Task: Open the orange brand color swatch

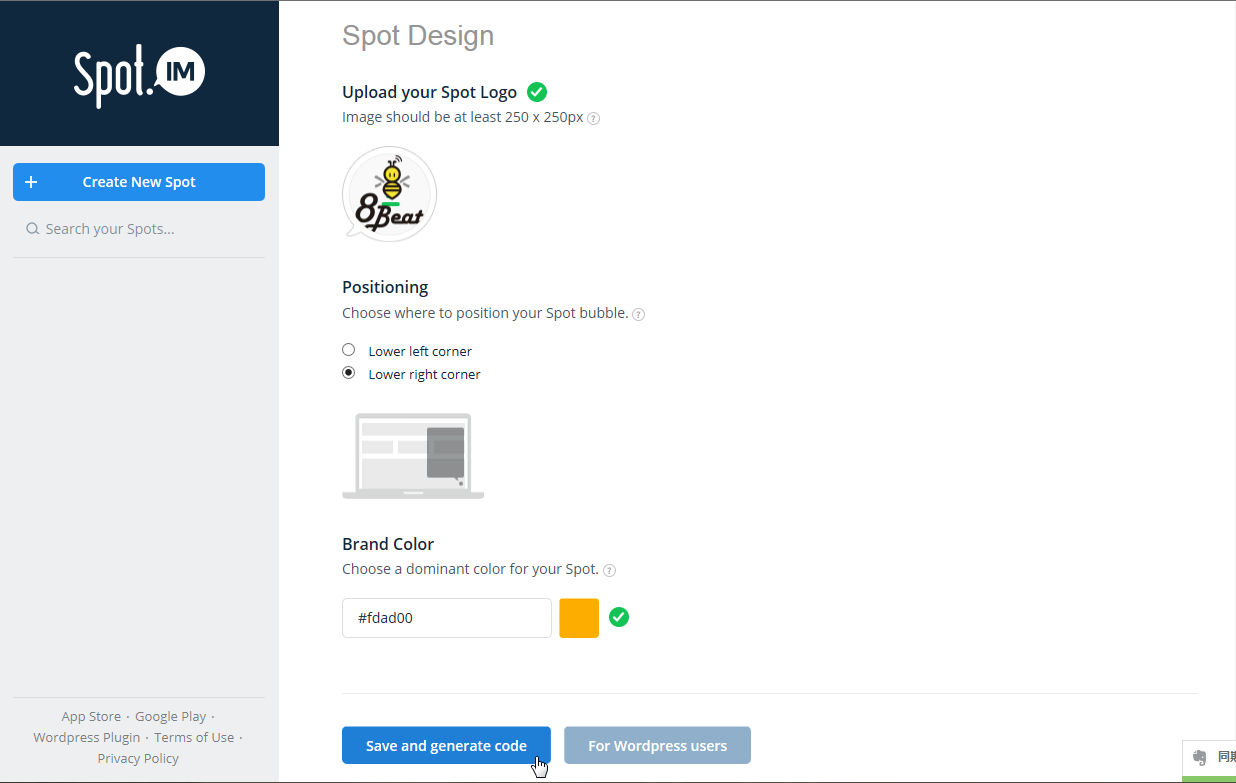Action: [579, 618]
